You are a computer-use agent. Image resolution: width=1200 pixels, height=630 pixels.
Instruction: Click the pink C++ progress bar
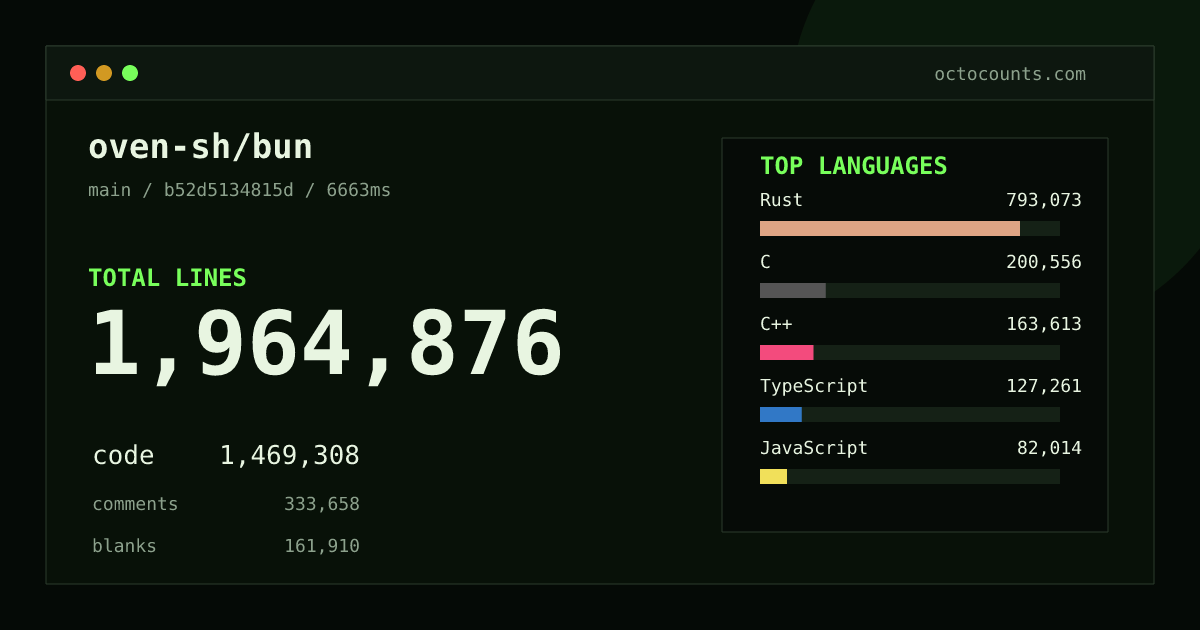pos(787,352)
